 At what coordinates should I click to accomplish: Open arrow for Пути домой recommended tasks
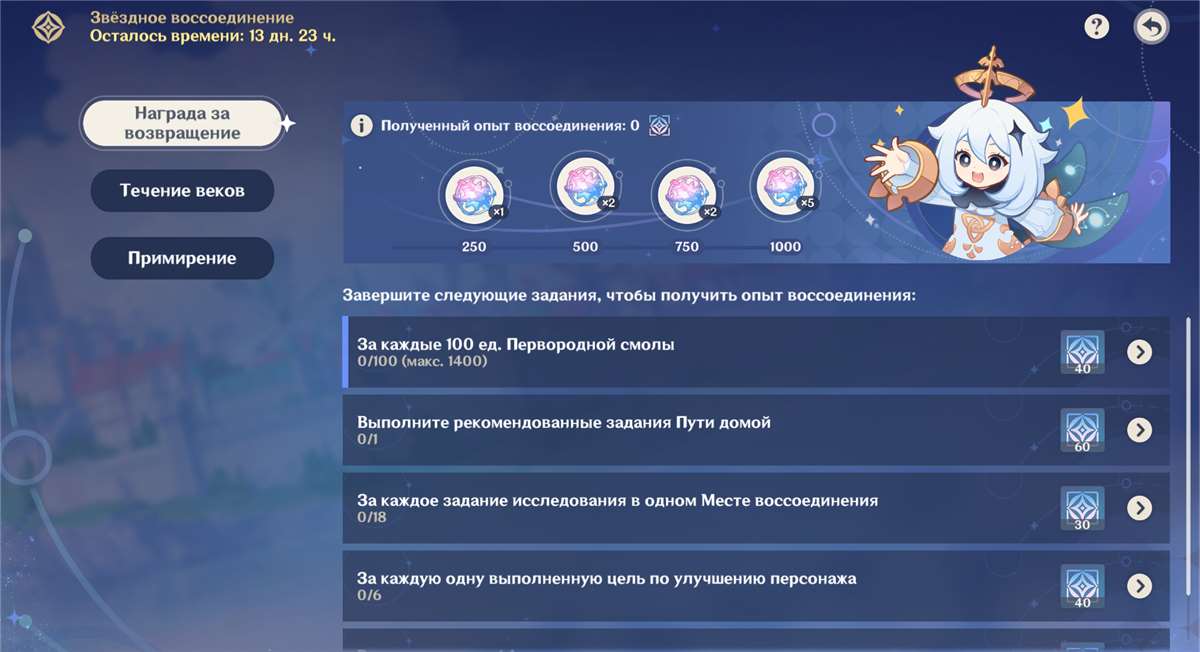click(x=1139, y=430)
